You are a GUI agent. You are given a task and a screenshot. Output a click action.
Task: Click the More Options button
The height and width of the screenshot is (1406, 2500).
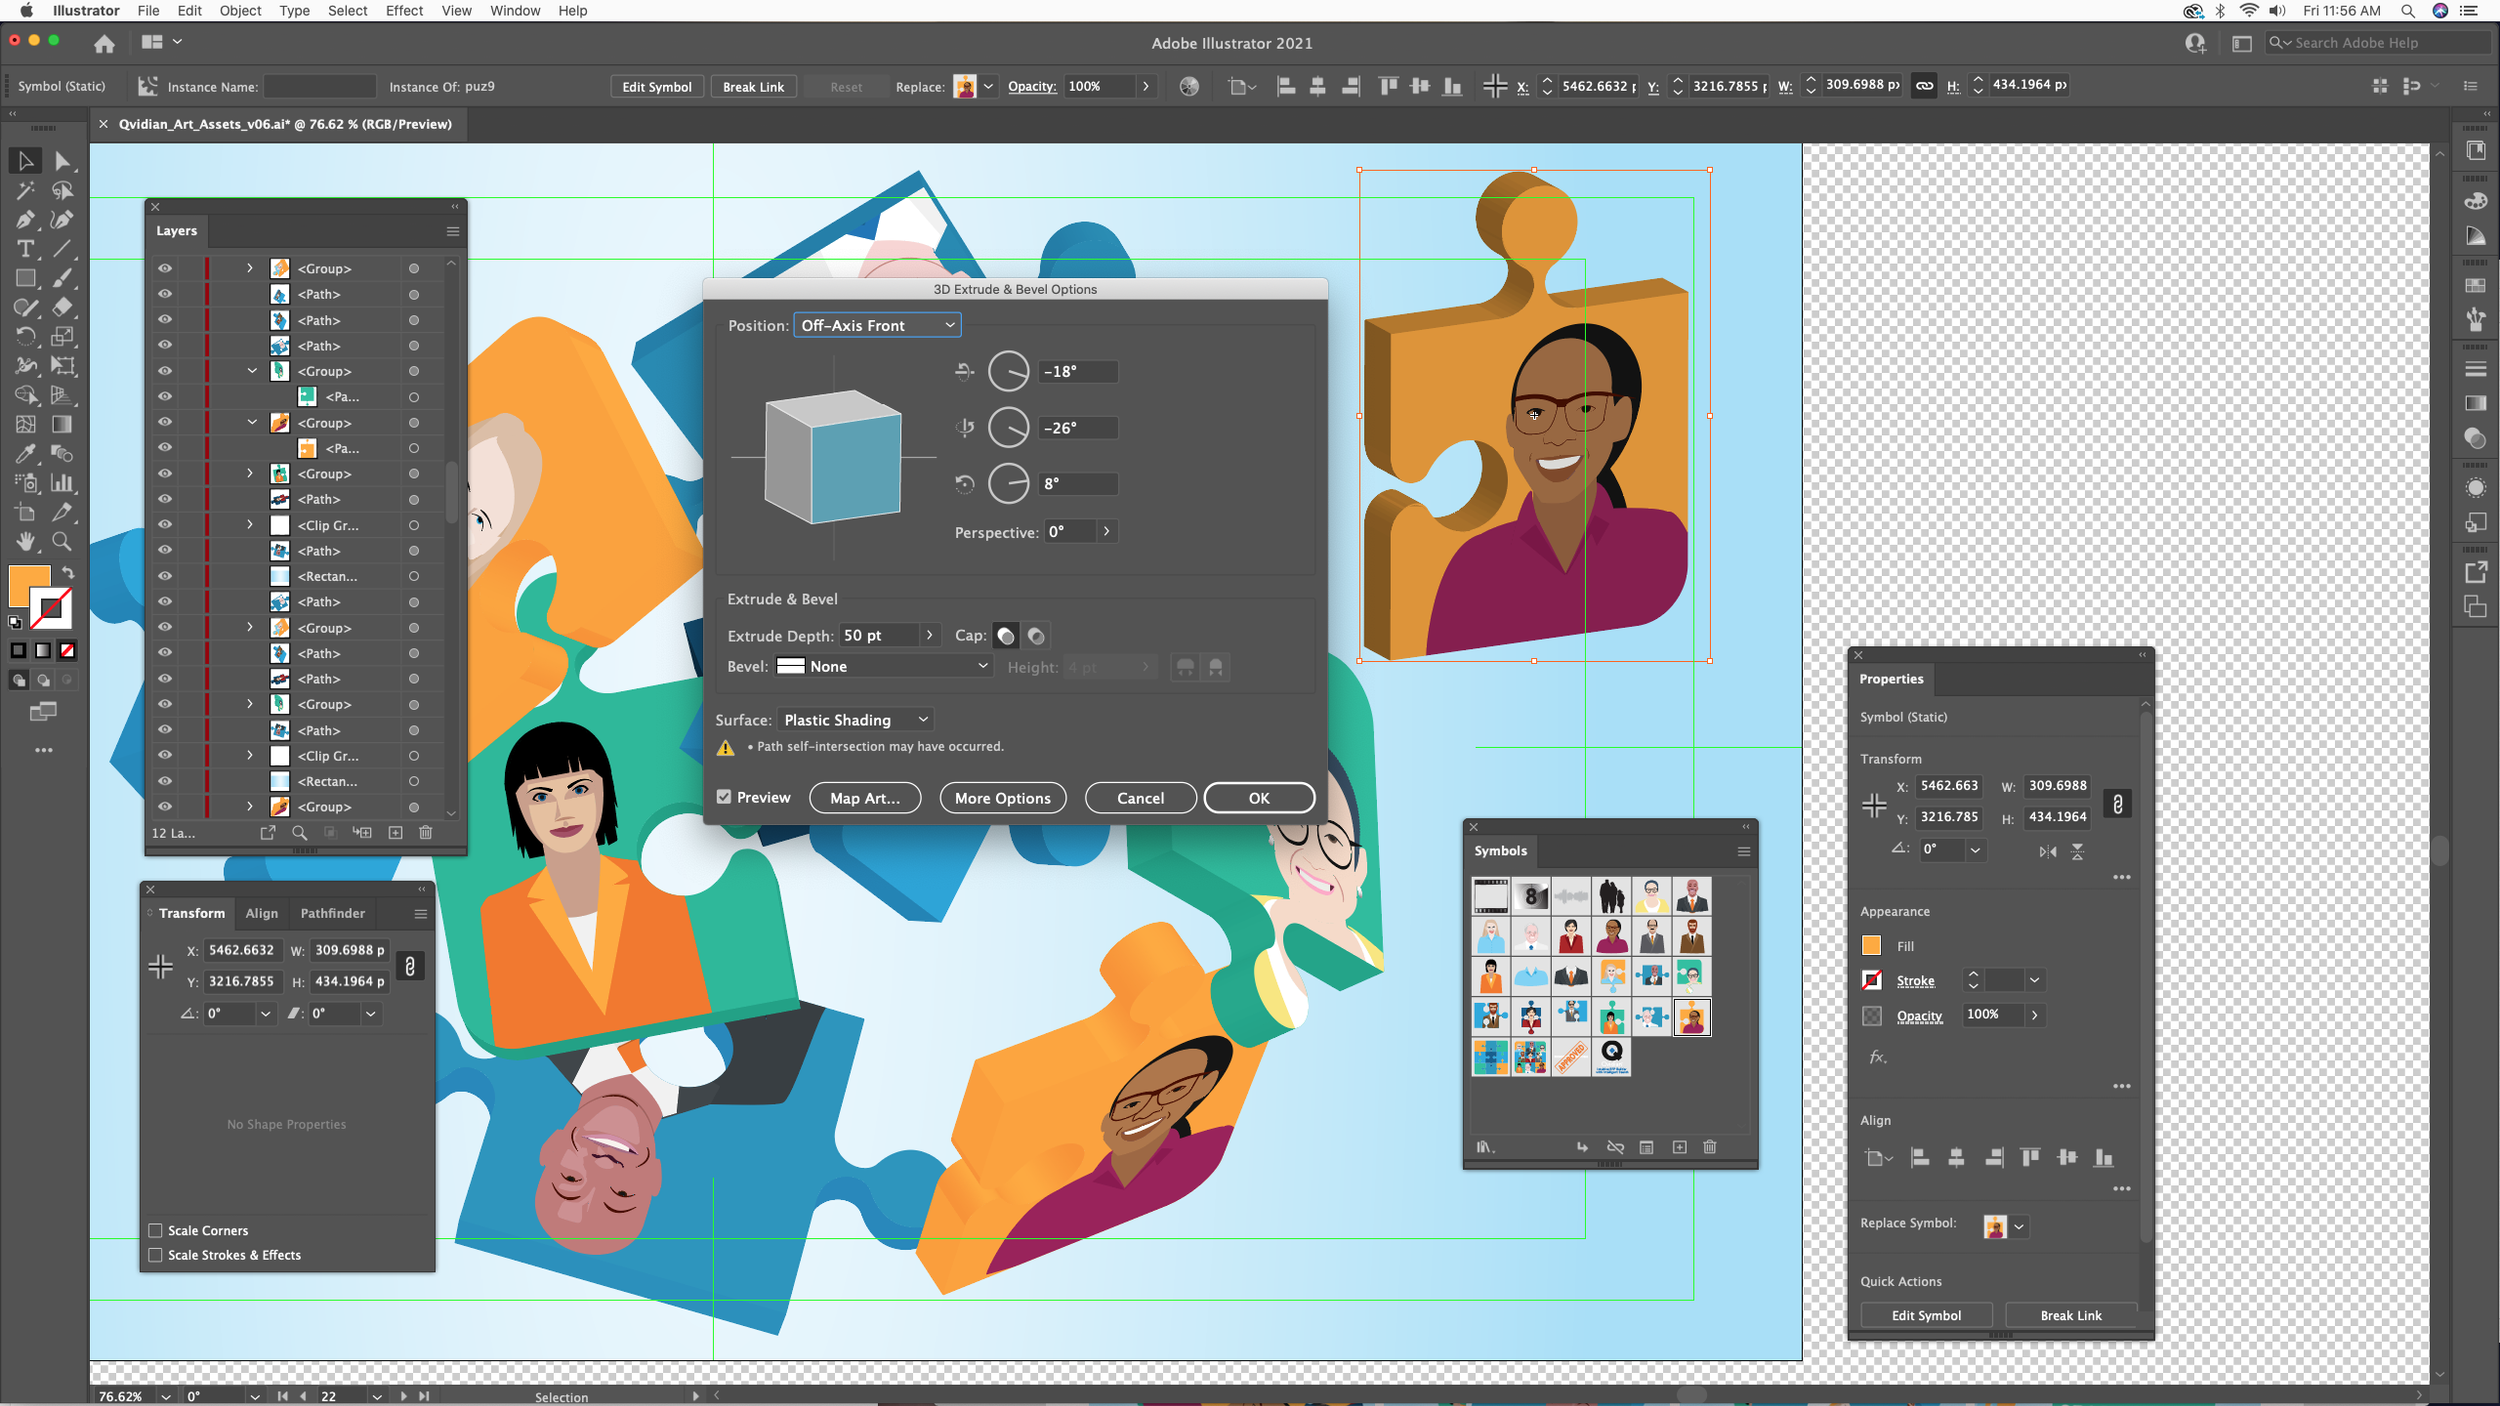pyautogui.click(x=1002, y=798)
